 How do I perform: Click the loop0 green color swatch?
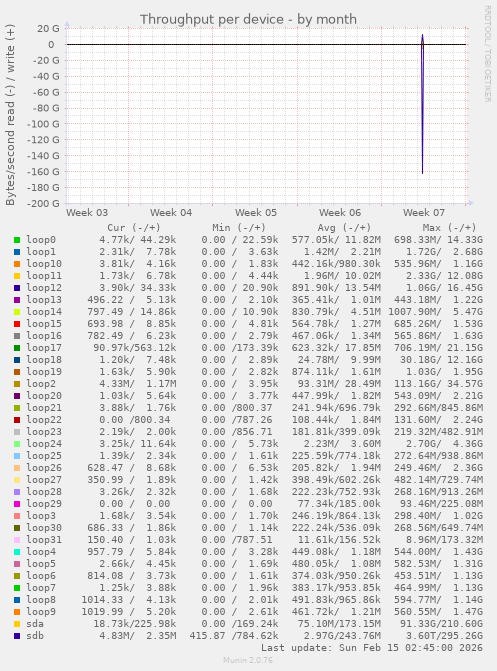click(x=17, y=240)
